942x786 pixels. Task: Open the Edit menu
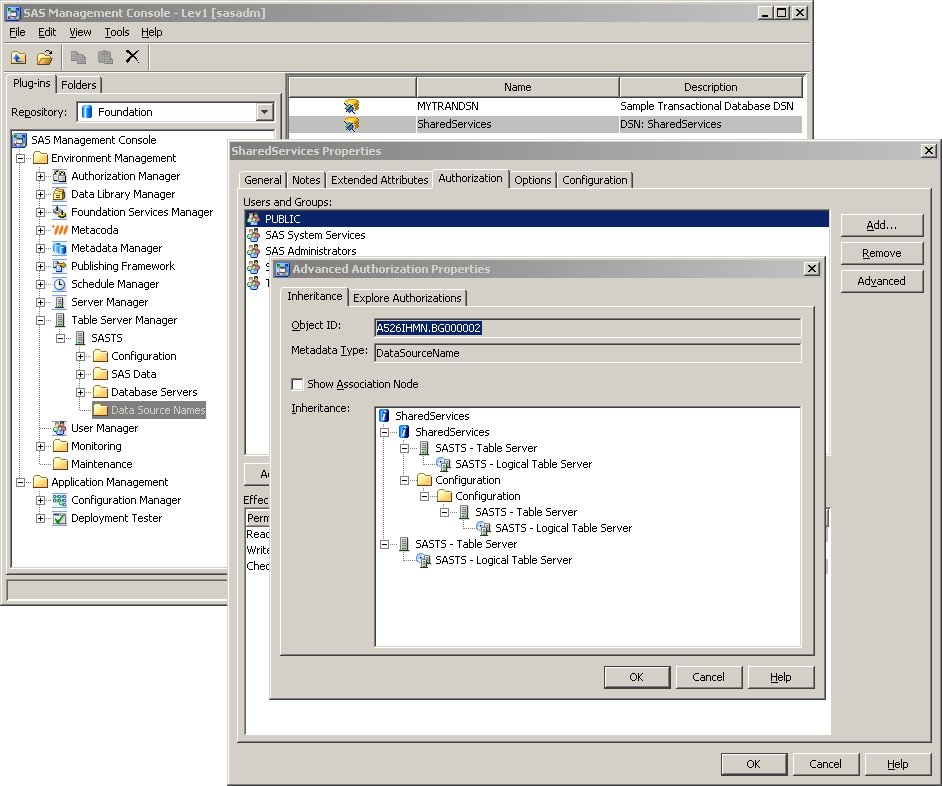point(47,32)
